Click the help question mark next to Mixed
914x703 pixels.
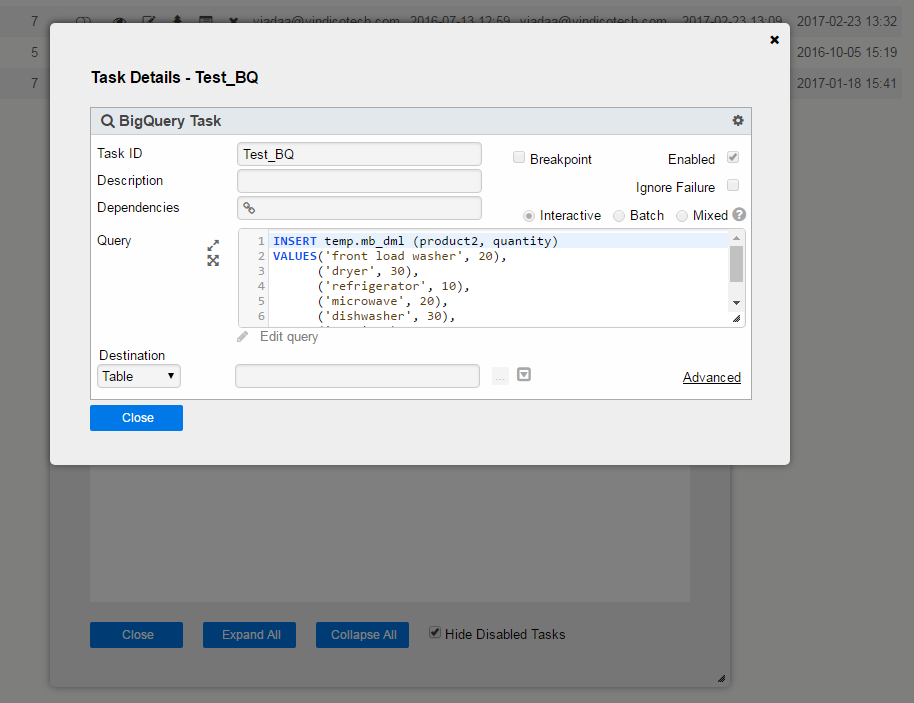pyautogui.click(x=739, y=215)
